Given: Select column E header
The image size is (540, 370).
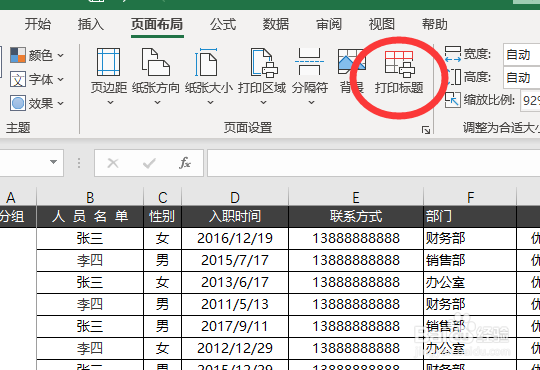Looking at the screenshot, I should [x=356, y=198].
